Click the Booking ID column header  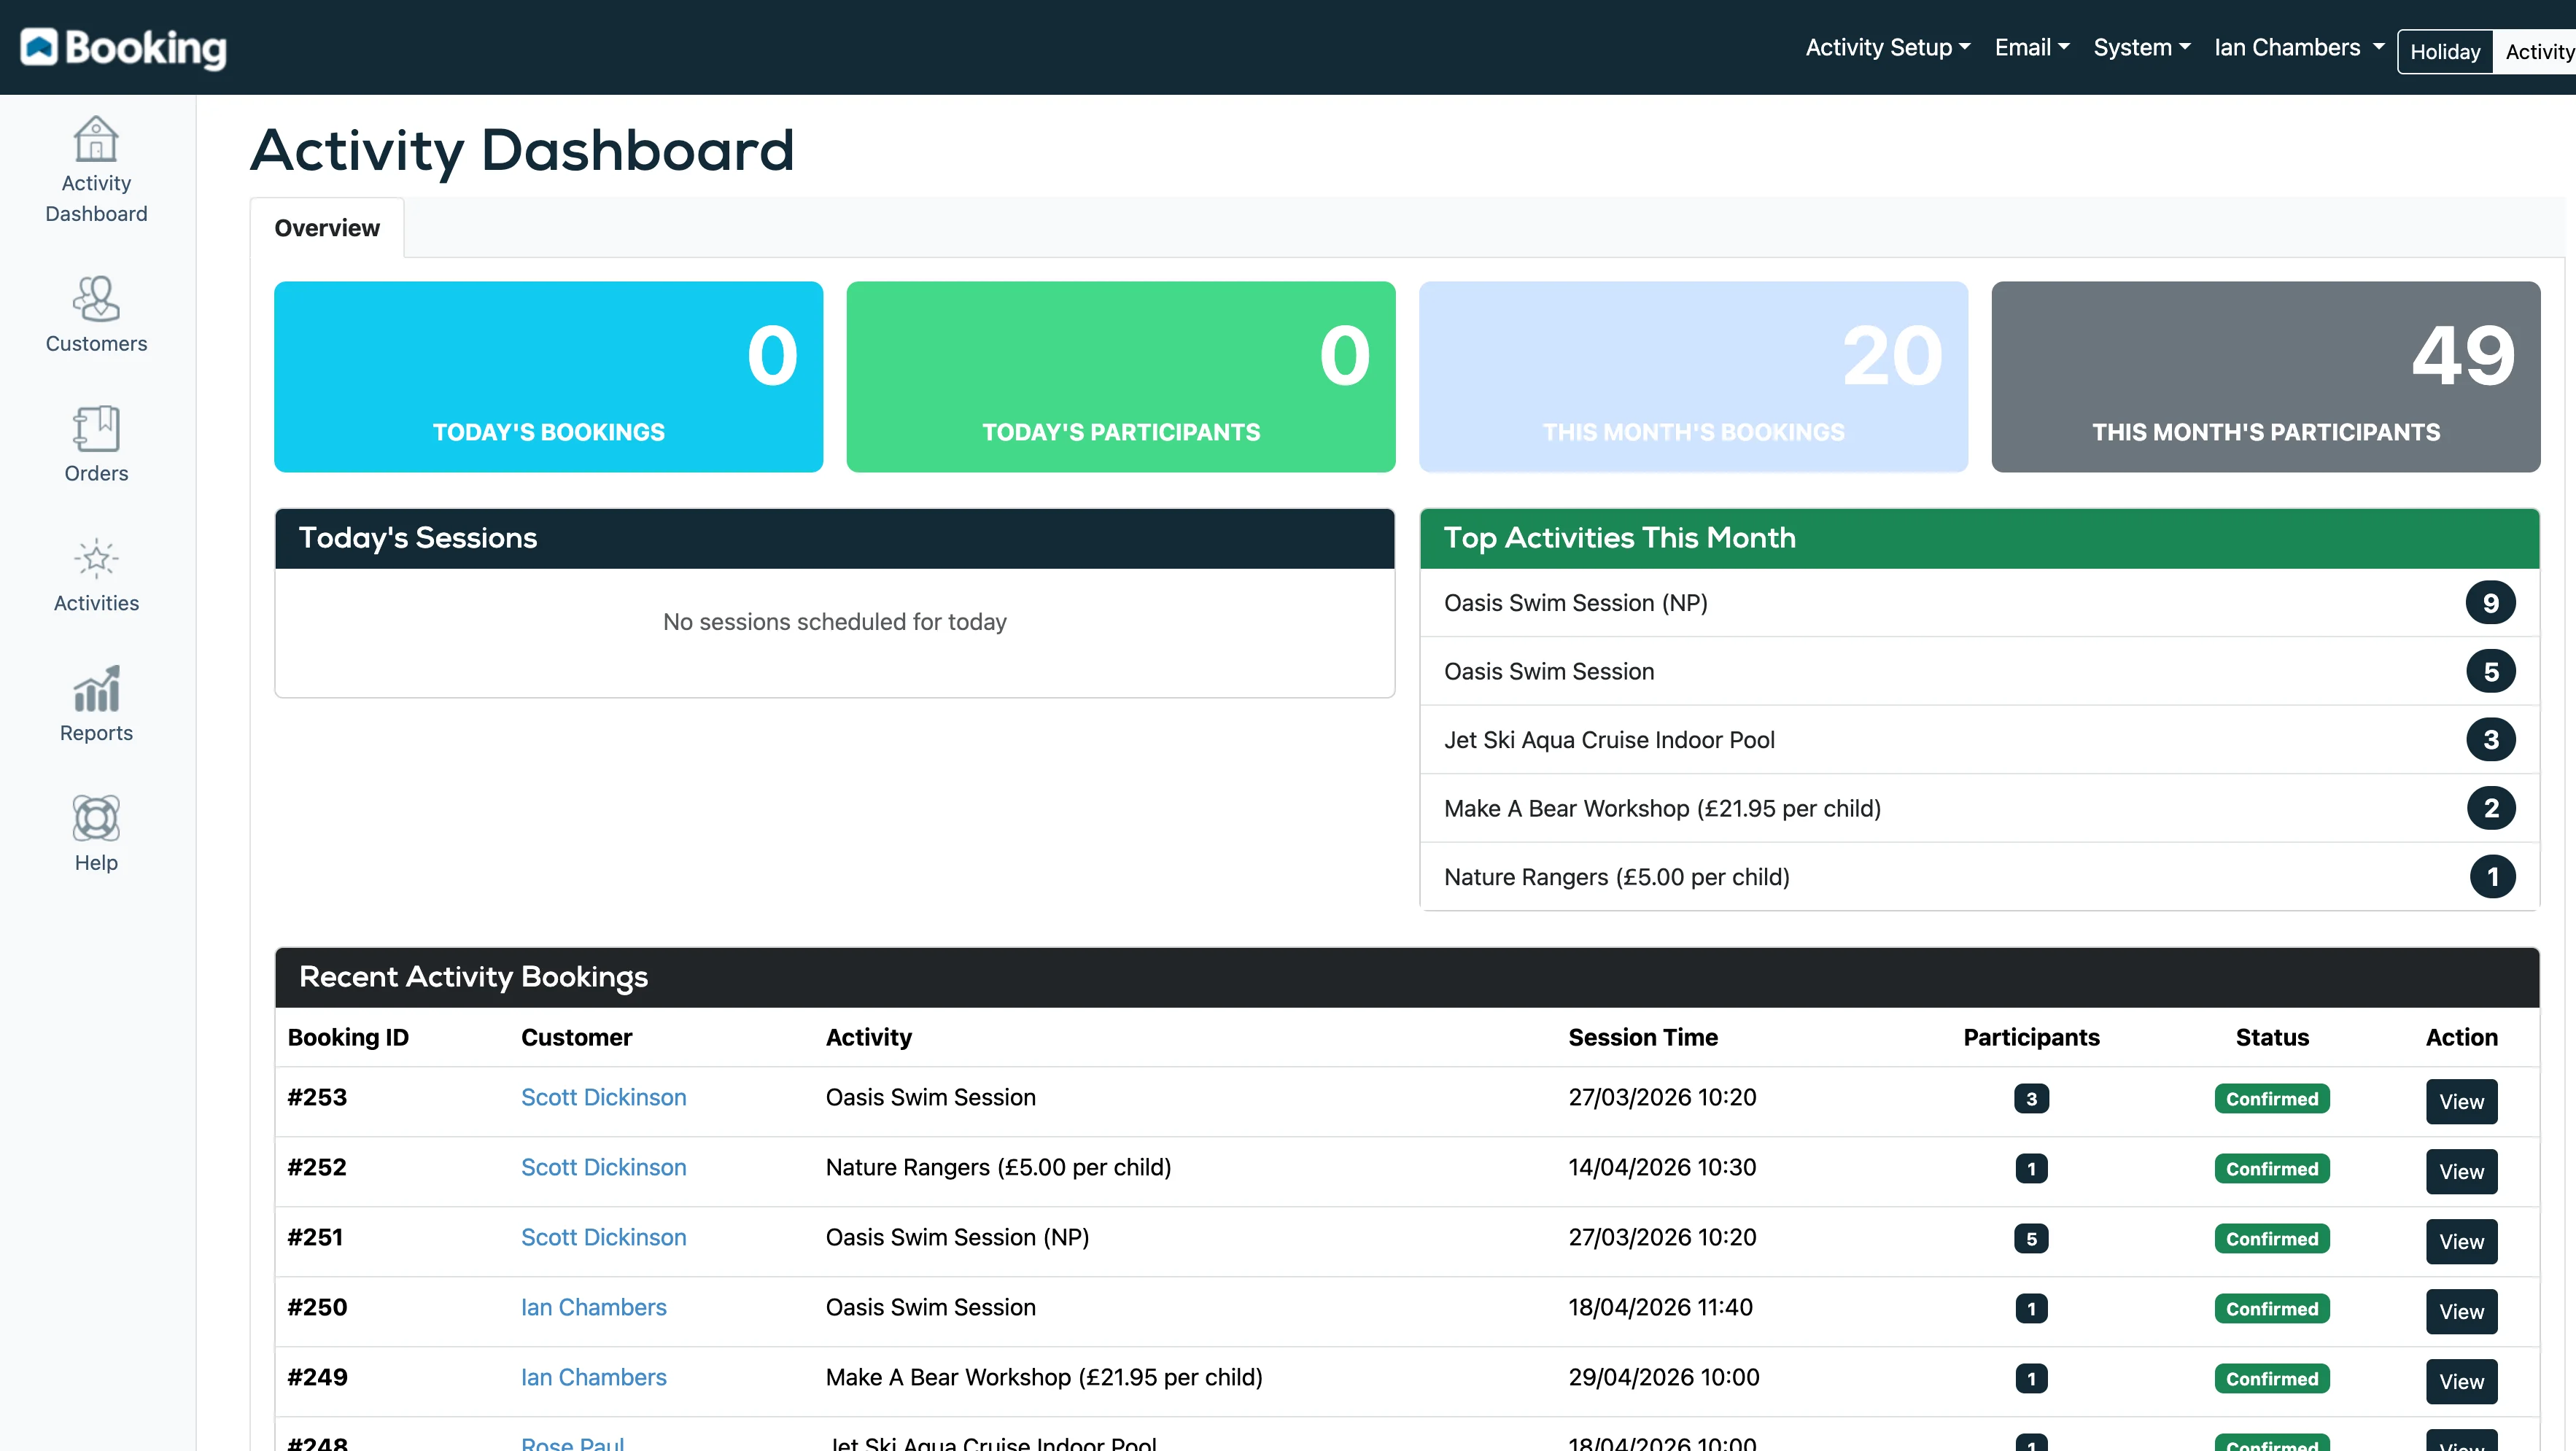[x=348, y=1037]
